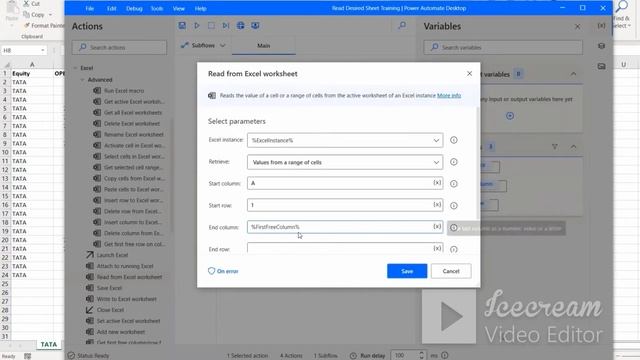Image resolution: width=640 pixels, height=360 pixels.
Task: Collapse the flow variables section
Action: 573,147
